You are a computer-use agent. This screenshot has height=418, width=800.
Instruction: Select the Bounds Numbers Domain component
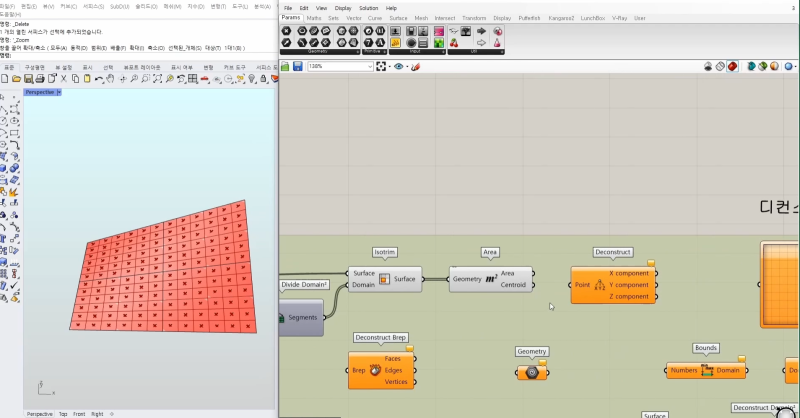click(706, 371)
